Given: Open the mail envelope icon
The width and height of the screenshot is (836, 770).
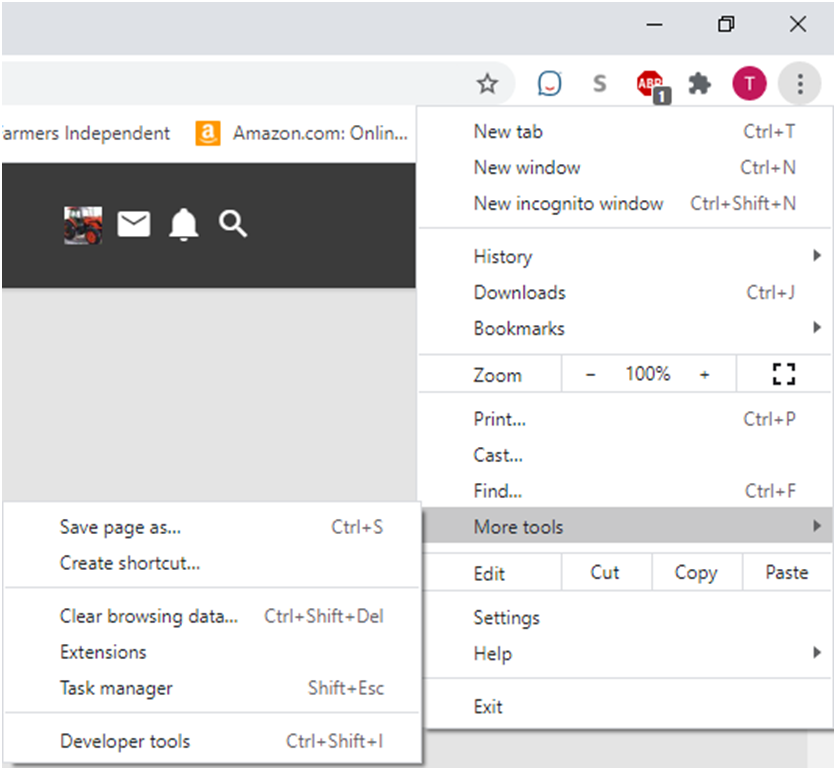Looking at the screenshot, I should [134, 225].
